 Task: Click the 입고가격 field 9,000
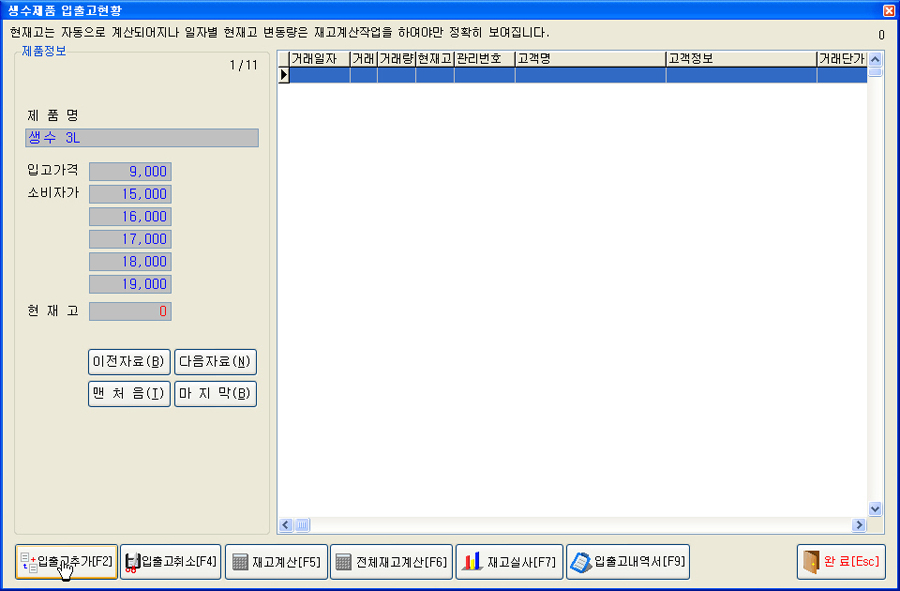[x=130, y=172]
